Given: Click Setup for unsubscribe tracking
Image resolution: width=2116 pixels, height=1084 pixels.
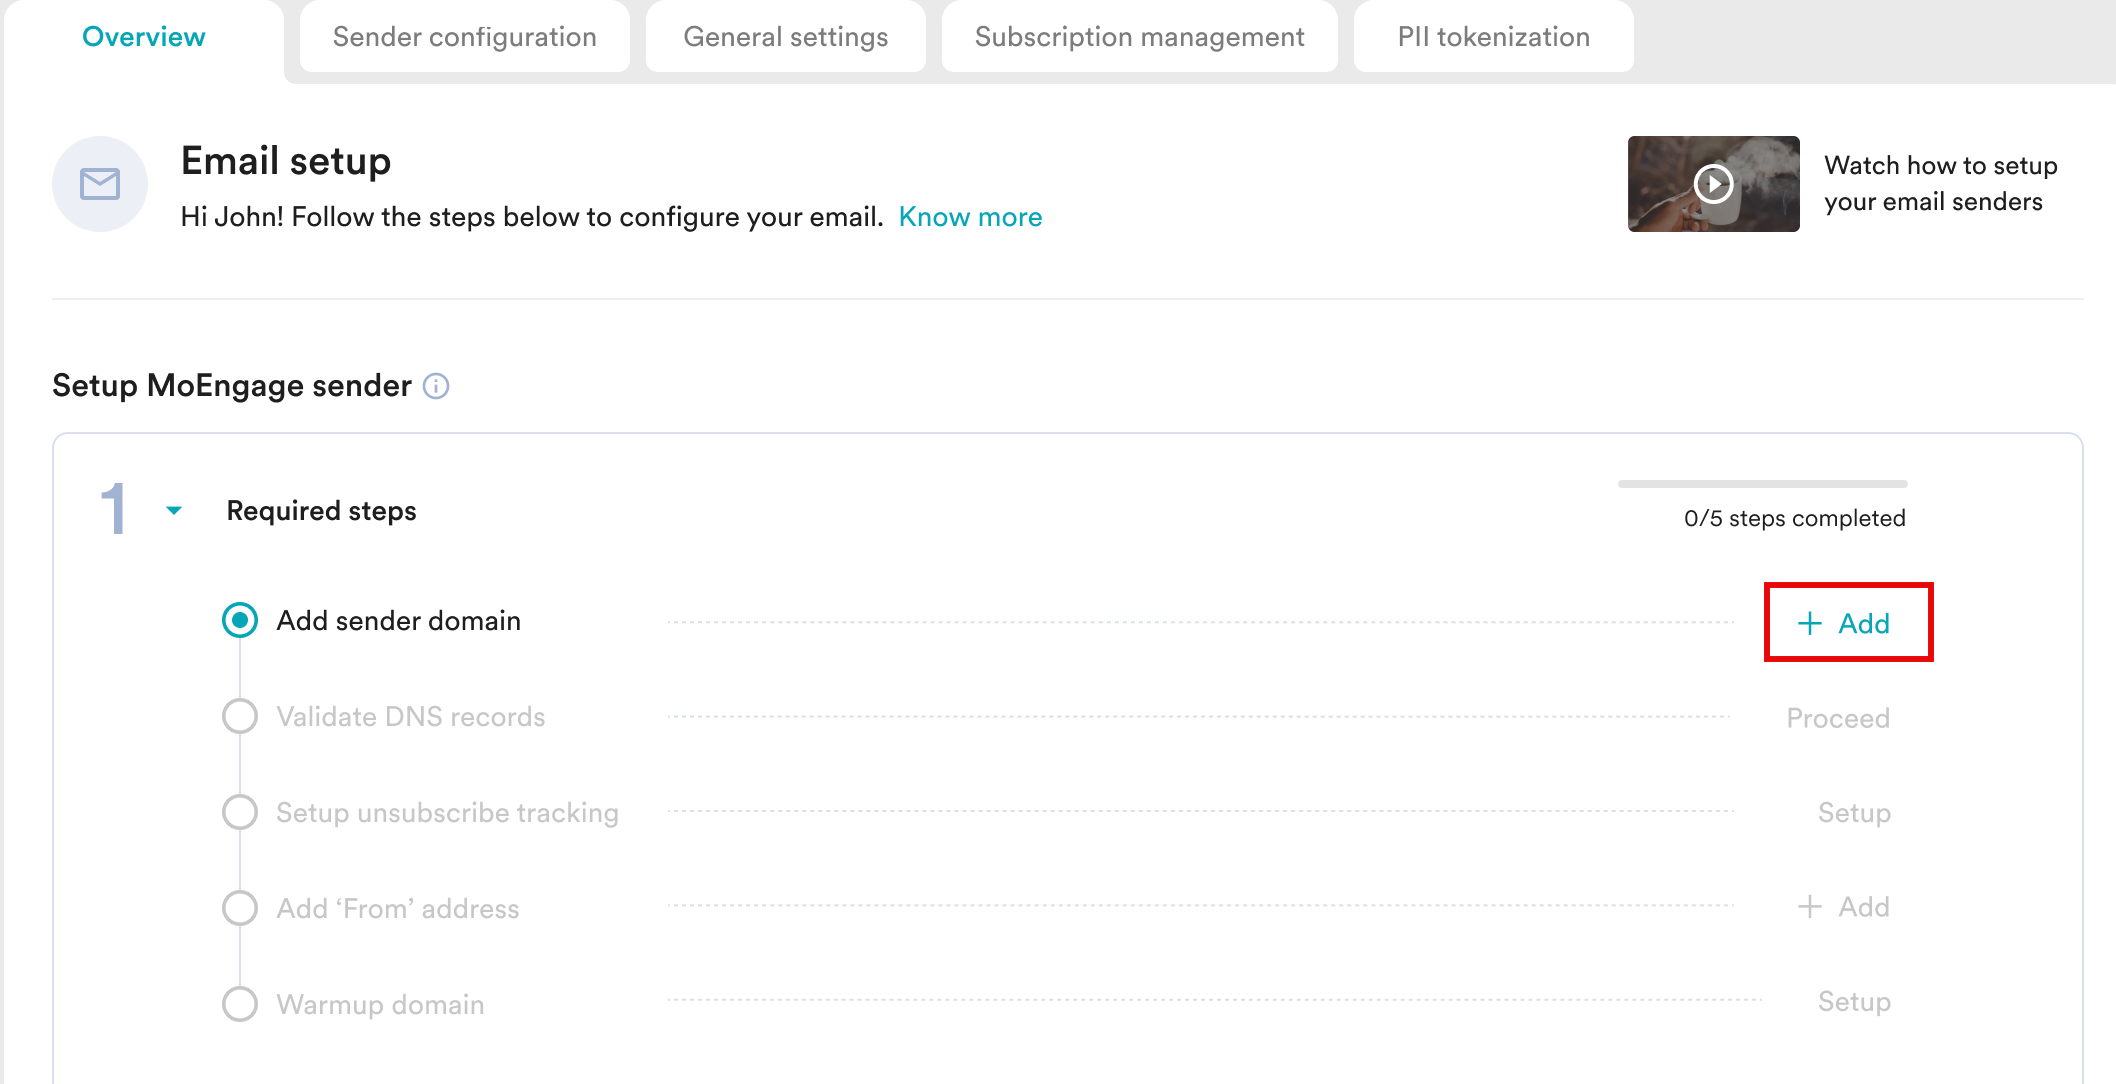Looking at the screenshot, I should click(x=1853, y=813).
